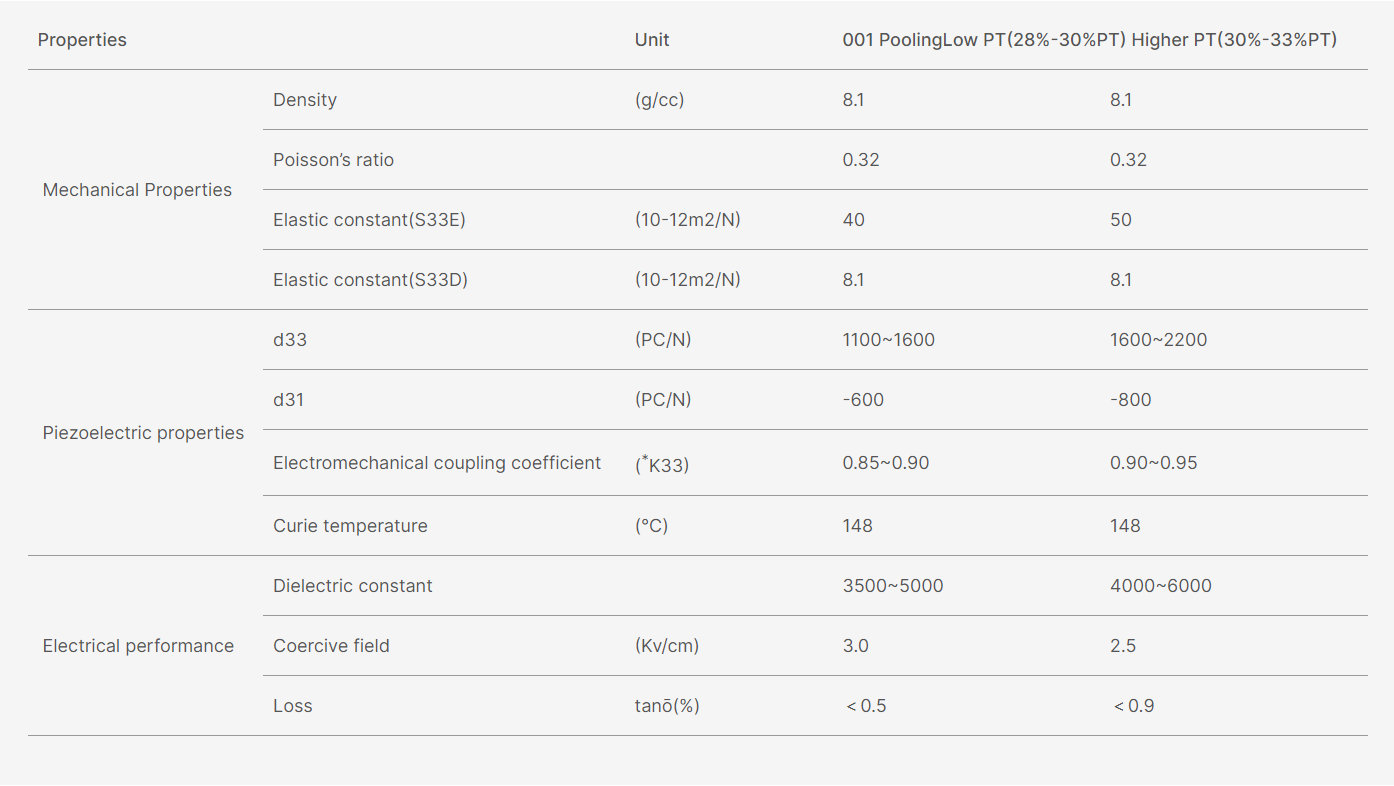Click the Mechanical Properties group label

137,190
